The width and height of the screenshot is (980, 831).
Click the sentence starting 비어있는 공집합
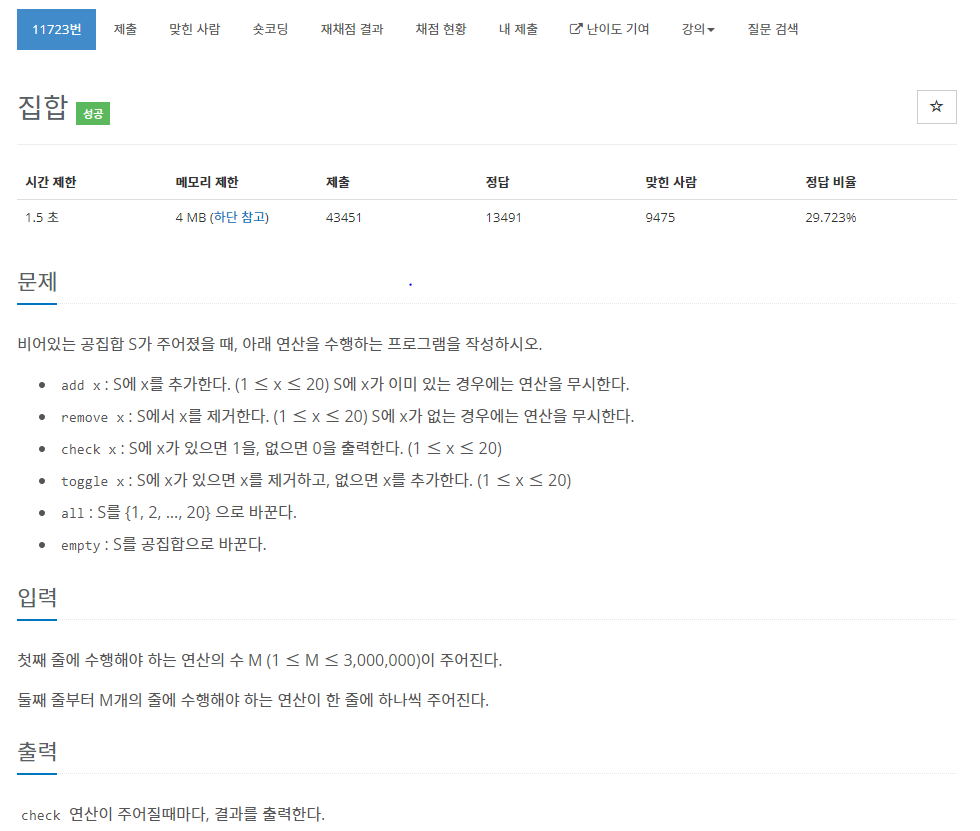click(279, 344)
